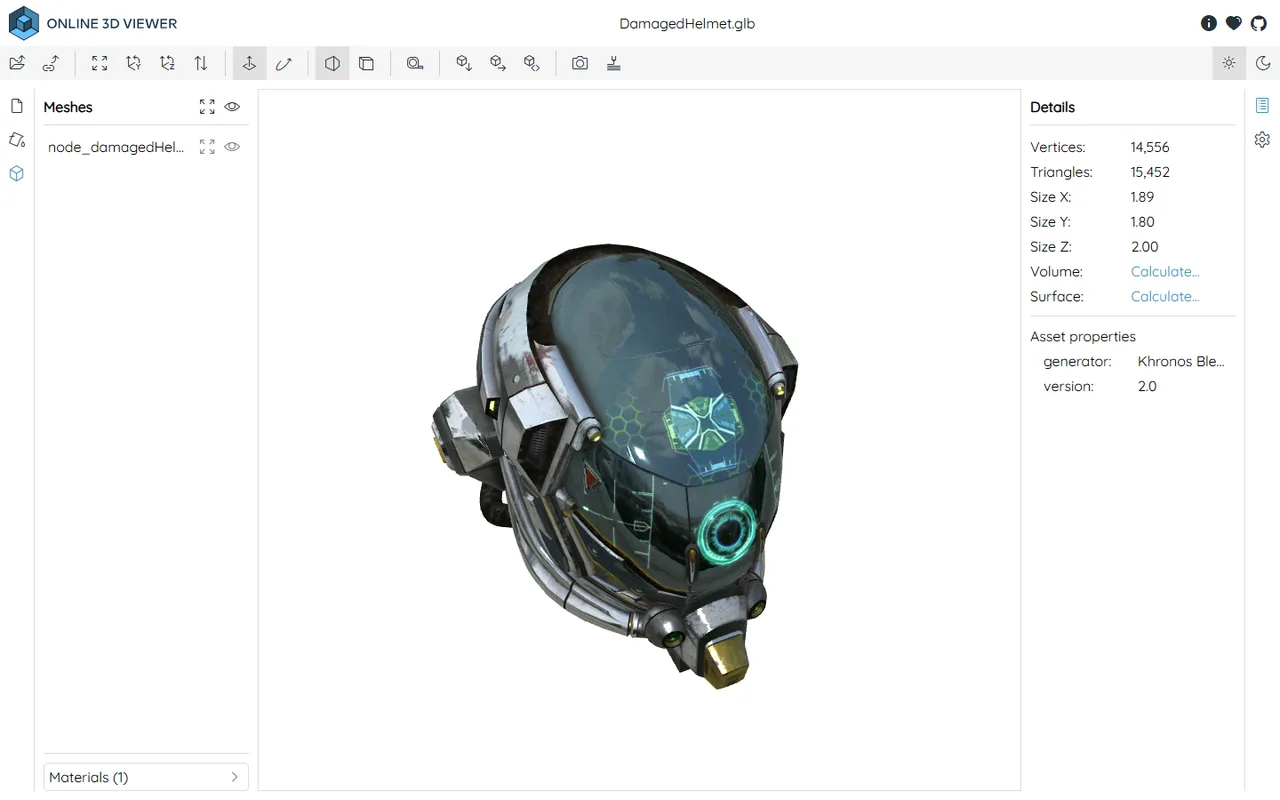Image resolution: width=1280 pixels, height=800 pixels.
Task: Open a model from URL
Action: pos(50,63)
